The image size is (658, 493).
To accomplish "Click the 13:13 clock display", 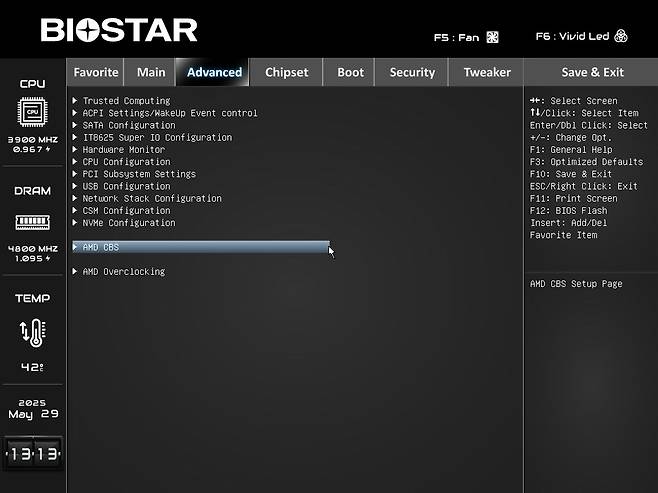I will point(33,454).
